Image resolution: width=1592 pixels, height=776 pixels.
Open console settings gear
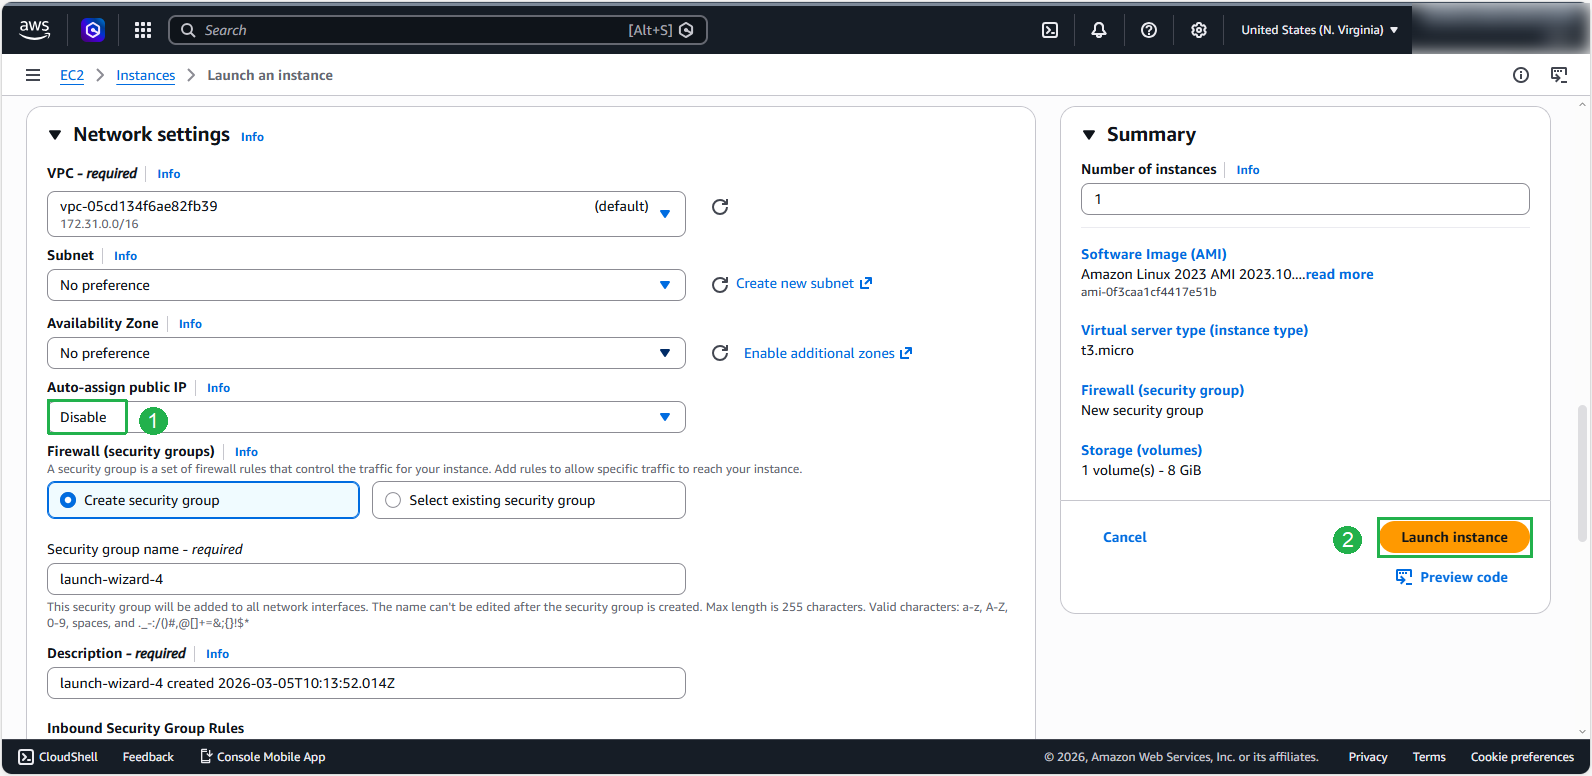1199,30
